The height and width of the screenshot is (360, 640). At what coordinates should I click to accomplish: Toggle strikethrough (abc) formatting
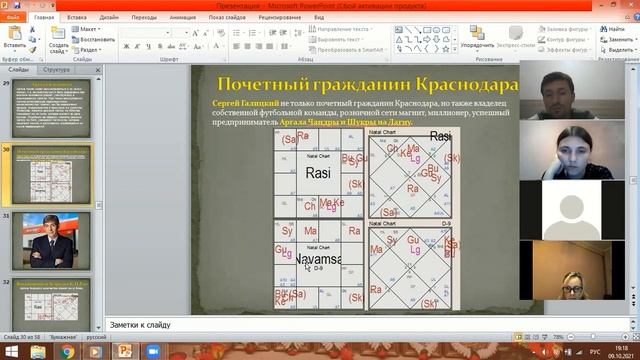(x=171, y=47)
